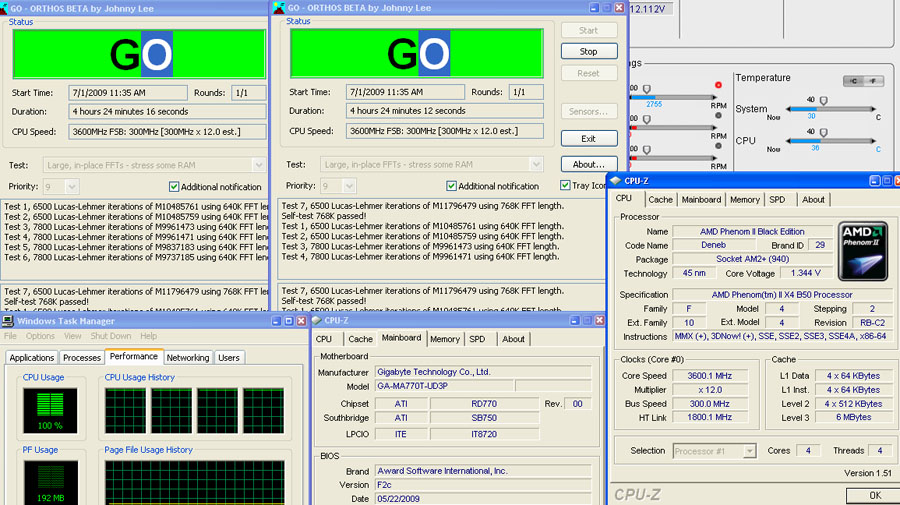This screenshot has width=900, height=505.
Task: Minimize the CPU-Z processor window
Action: pos(874,181)
